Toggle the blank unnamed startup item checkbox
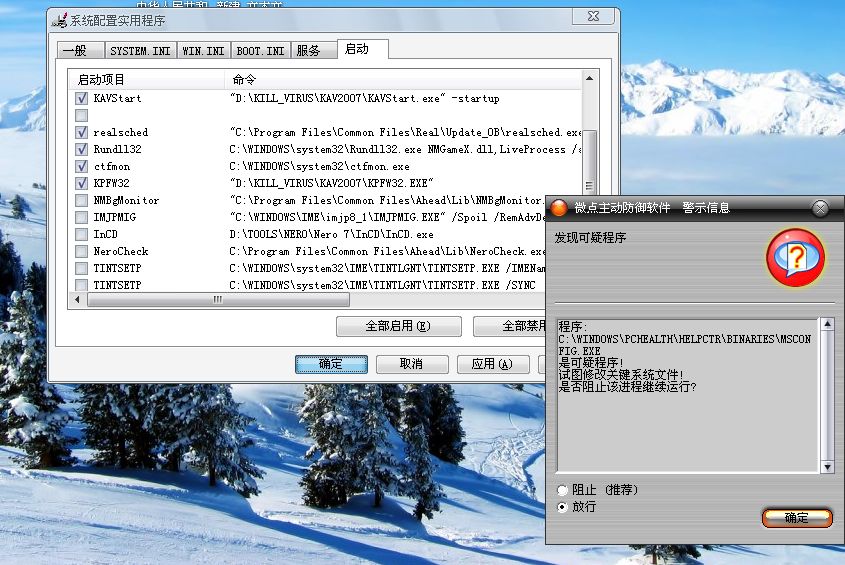The width and height of the screenshot is (845, 565). click(x=81, y=115)
